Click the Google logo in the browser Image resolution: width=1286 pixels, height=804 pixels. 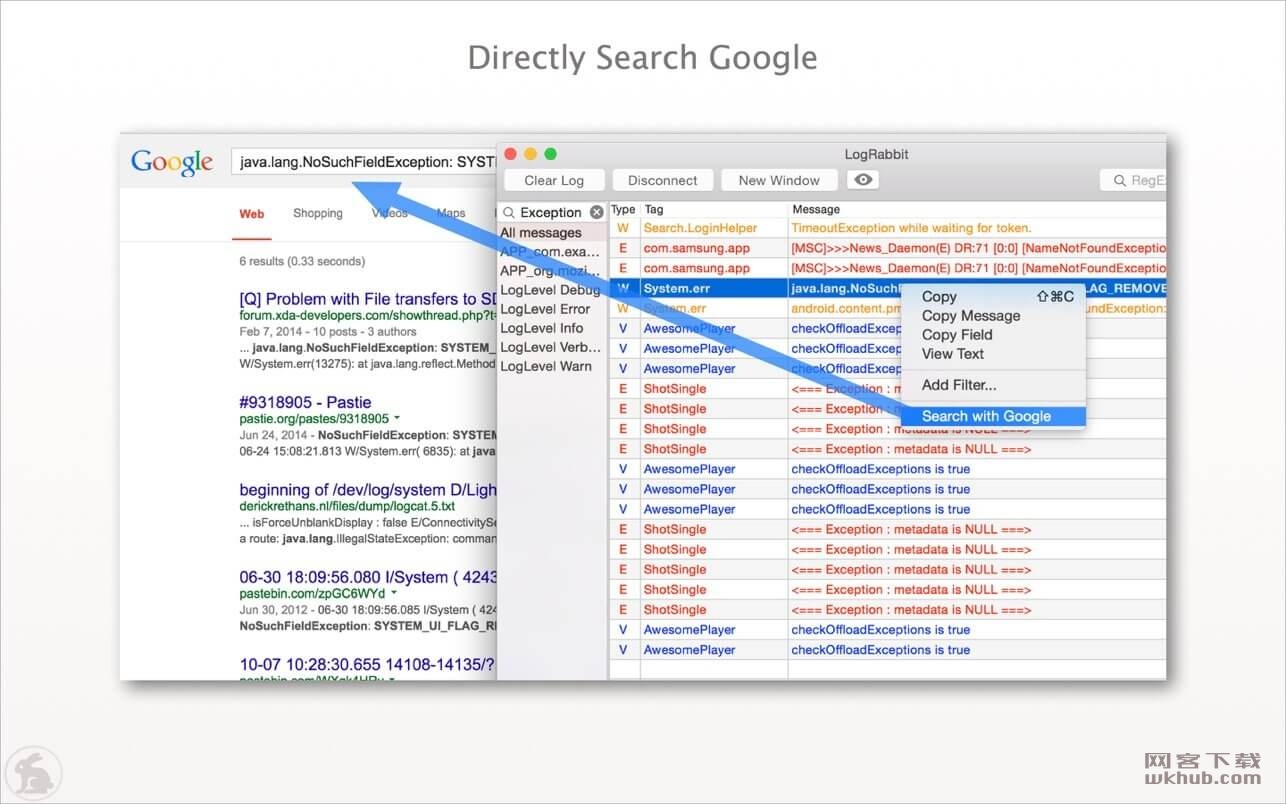click(x=172, y=162)
